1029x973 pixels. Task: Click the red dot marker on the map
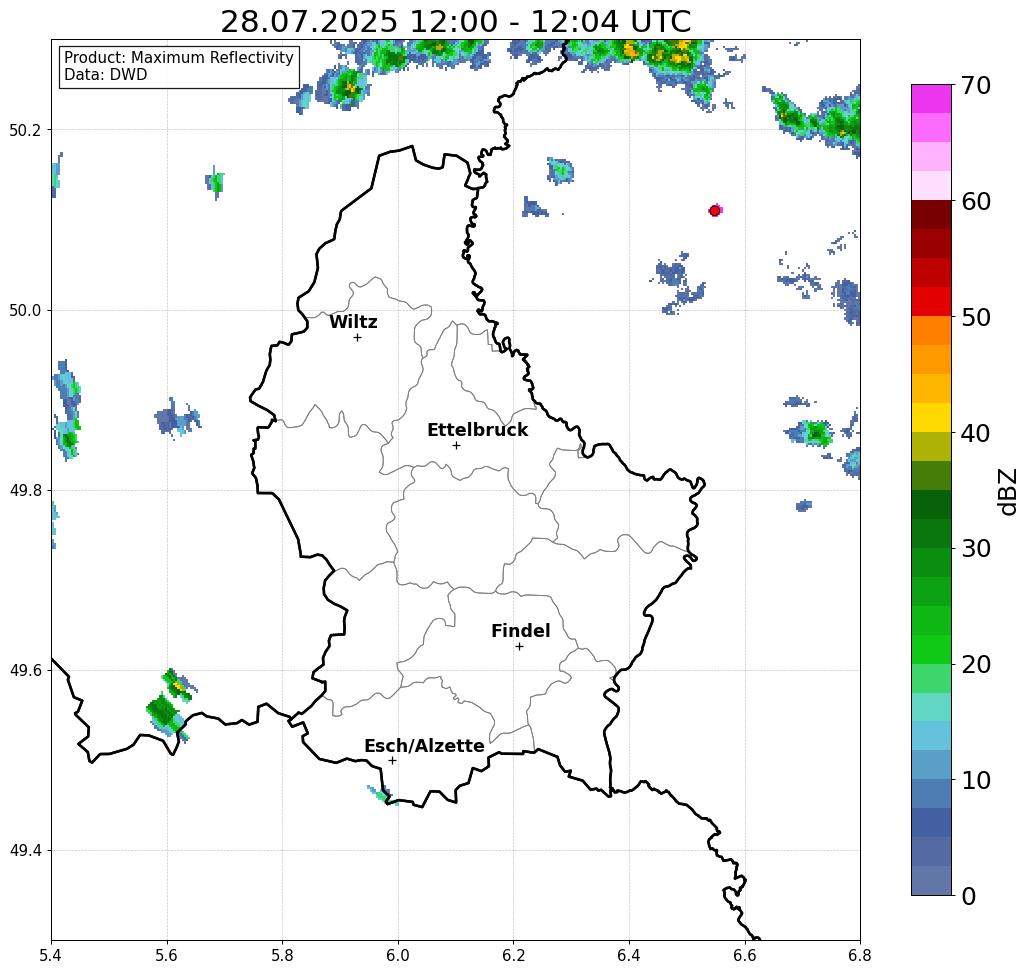[715, 211]
